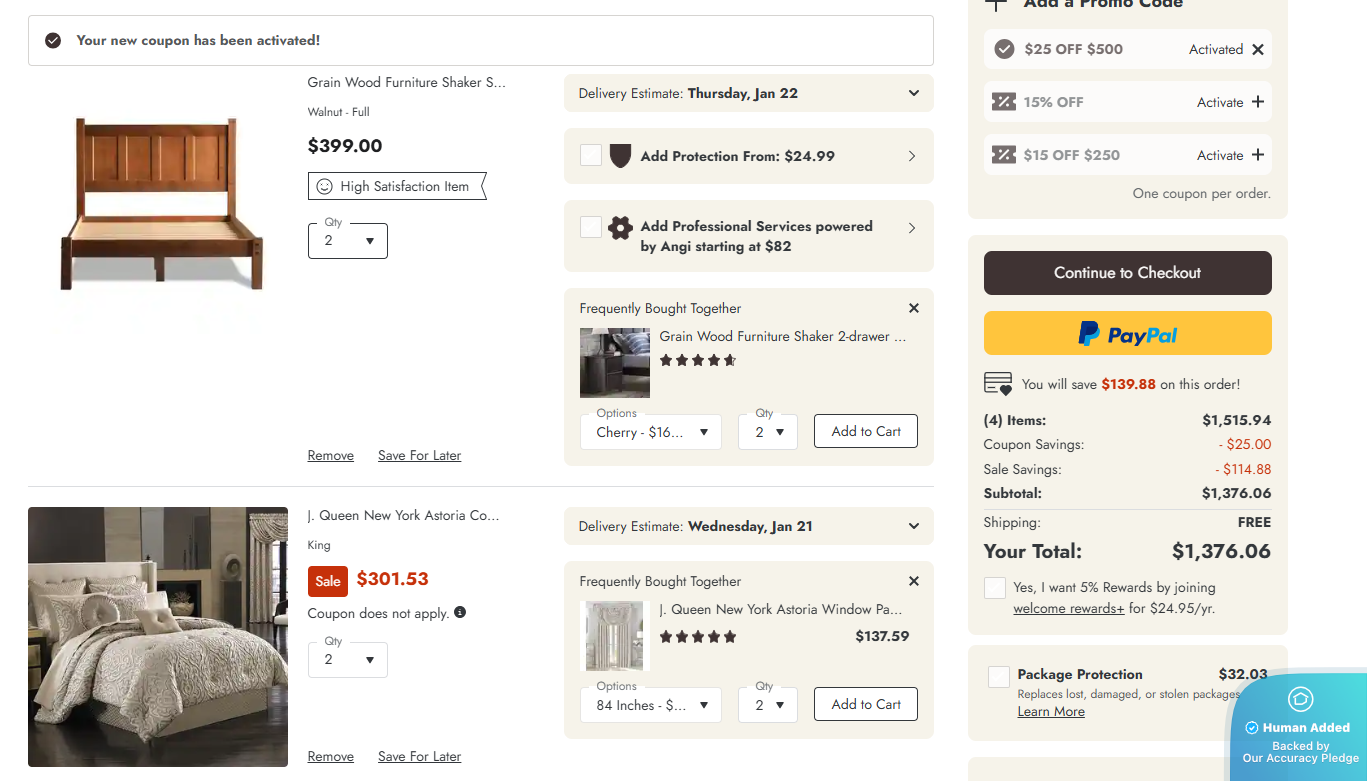Open the J. Queen comforter product thumbnail
This screenshot has height=781, width=1367.
[158, 637]
